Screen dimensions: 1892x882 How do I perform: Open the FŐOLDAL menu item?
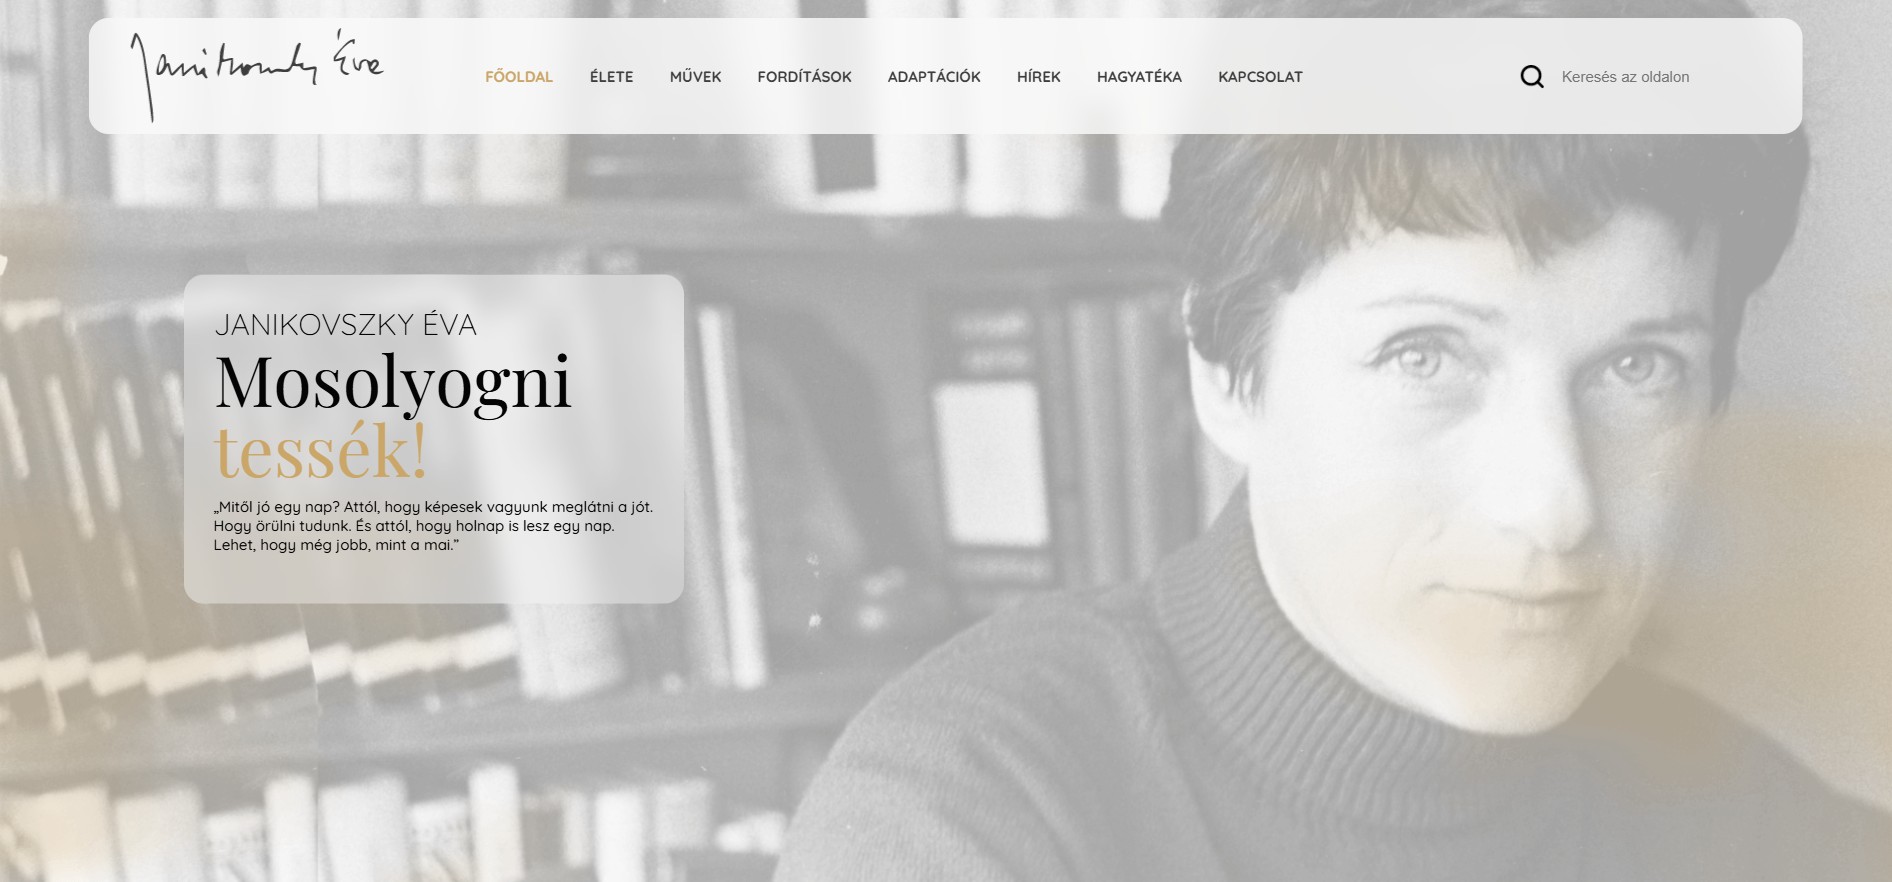(519, 77)
